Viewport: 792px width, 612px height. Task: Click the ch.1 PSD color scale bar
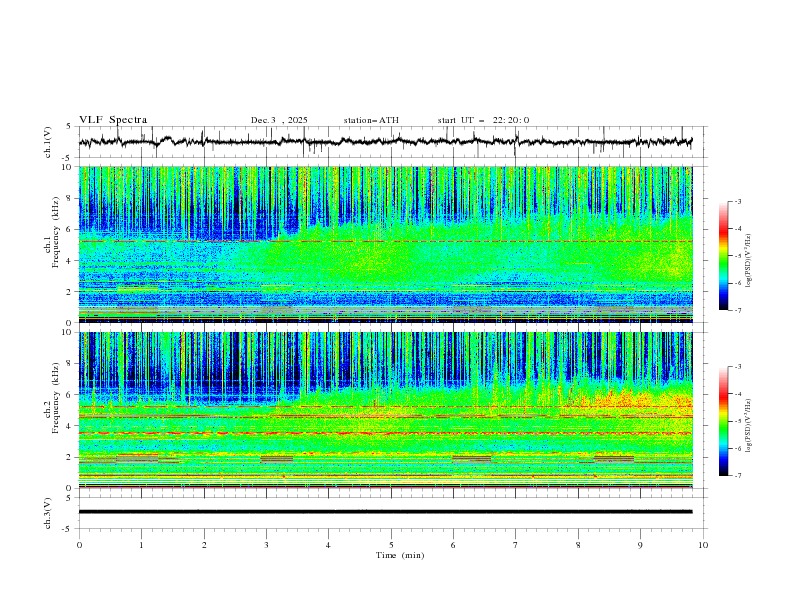723,255
